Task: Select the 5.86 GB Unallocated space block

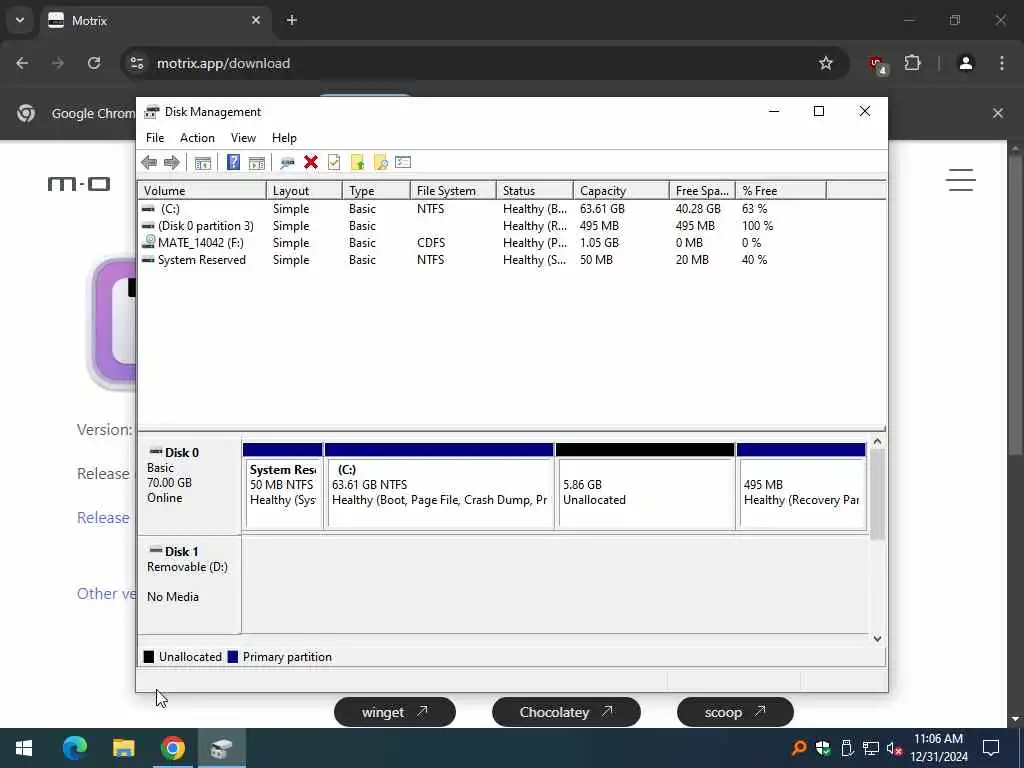Action: pyautogui.click(x=645, y=486)
